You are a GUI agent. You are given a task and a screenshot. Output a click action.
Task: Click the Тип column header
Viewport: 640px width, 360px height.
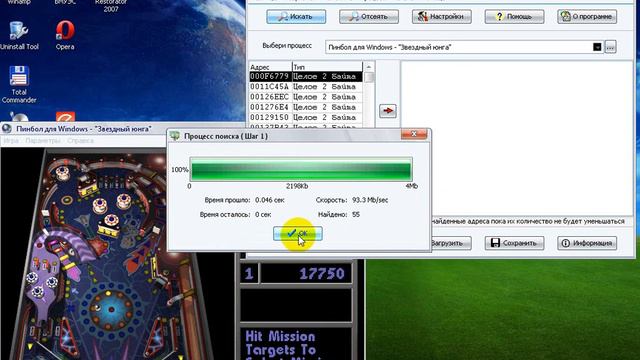(327, 67)
